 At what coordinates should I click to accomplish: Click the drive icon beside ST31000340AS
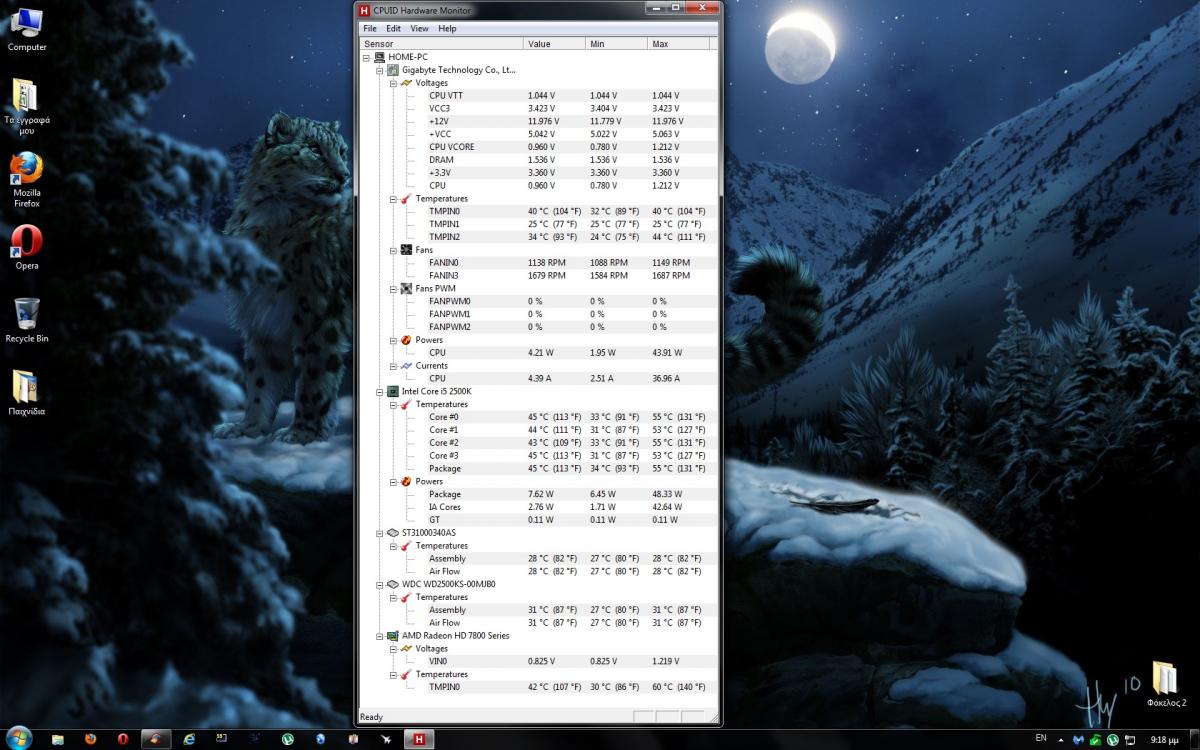point(393,533)
